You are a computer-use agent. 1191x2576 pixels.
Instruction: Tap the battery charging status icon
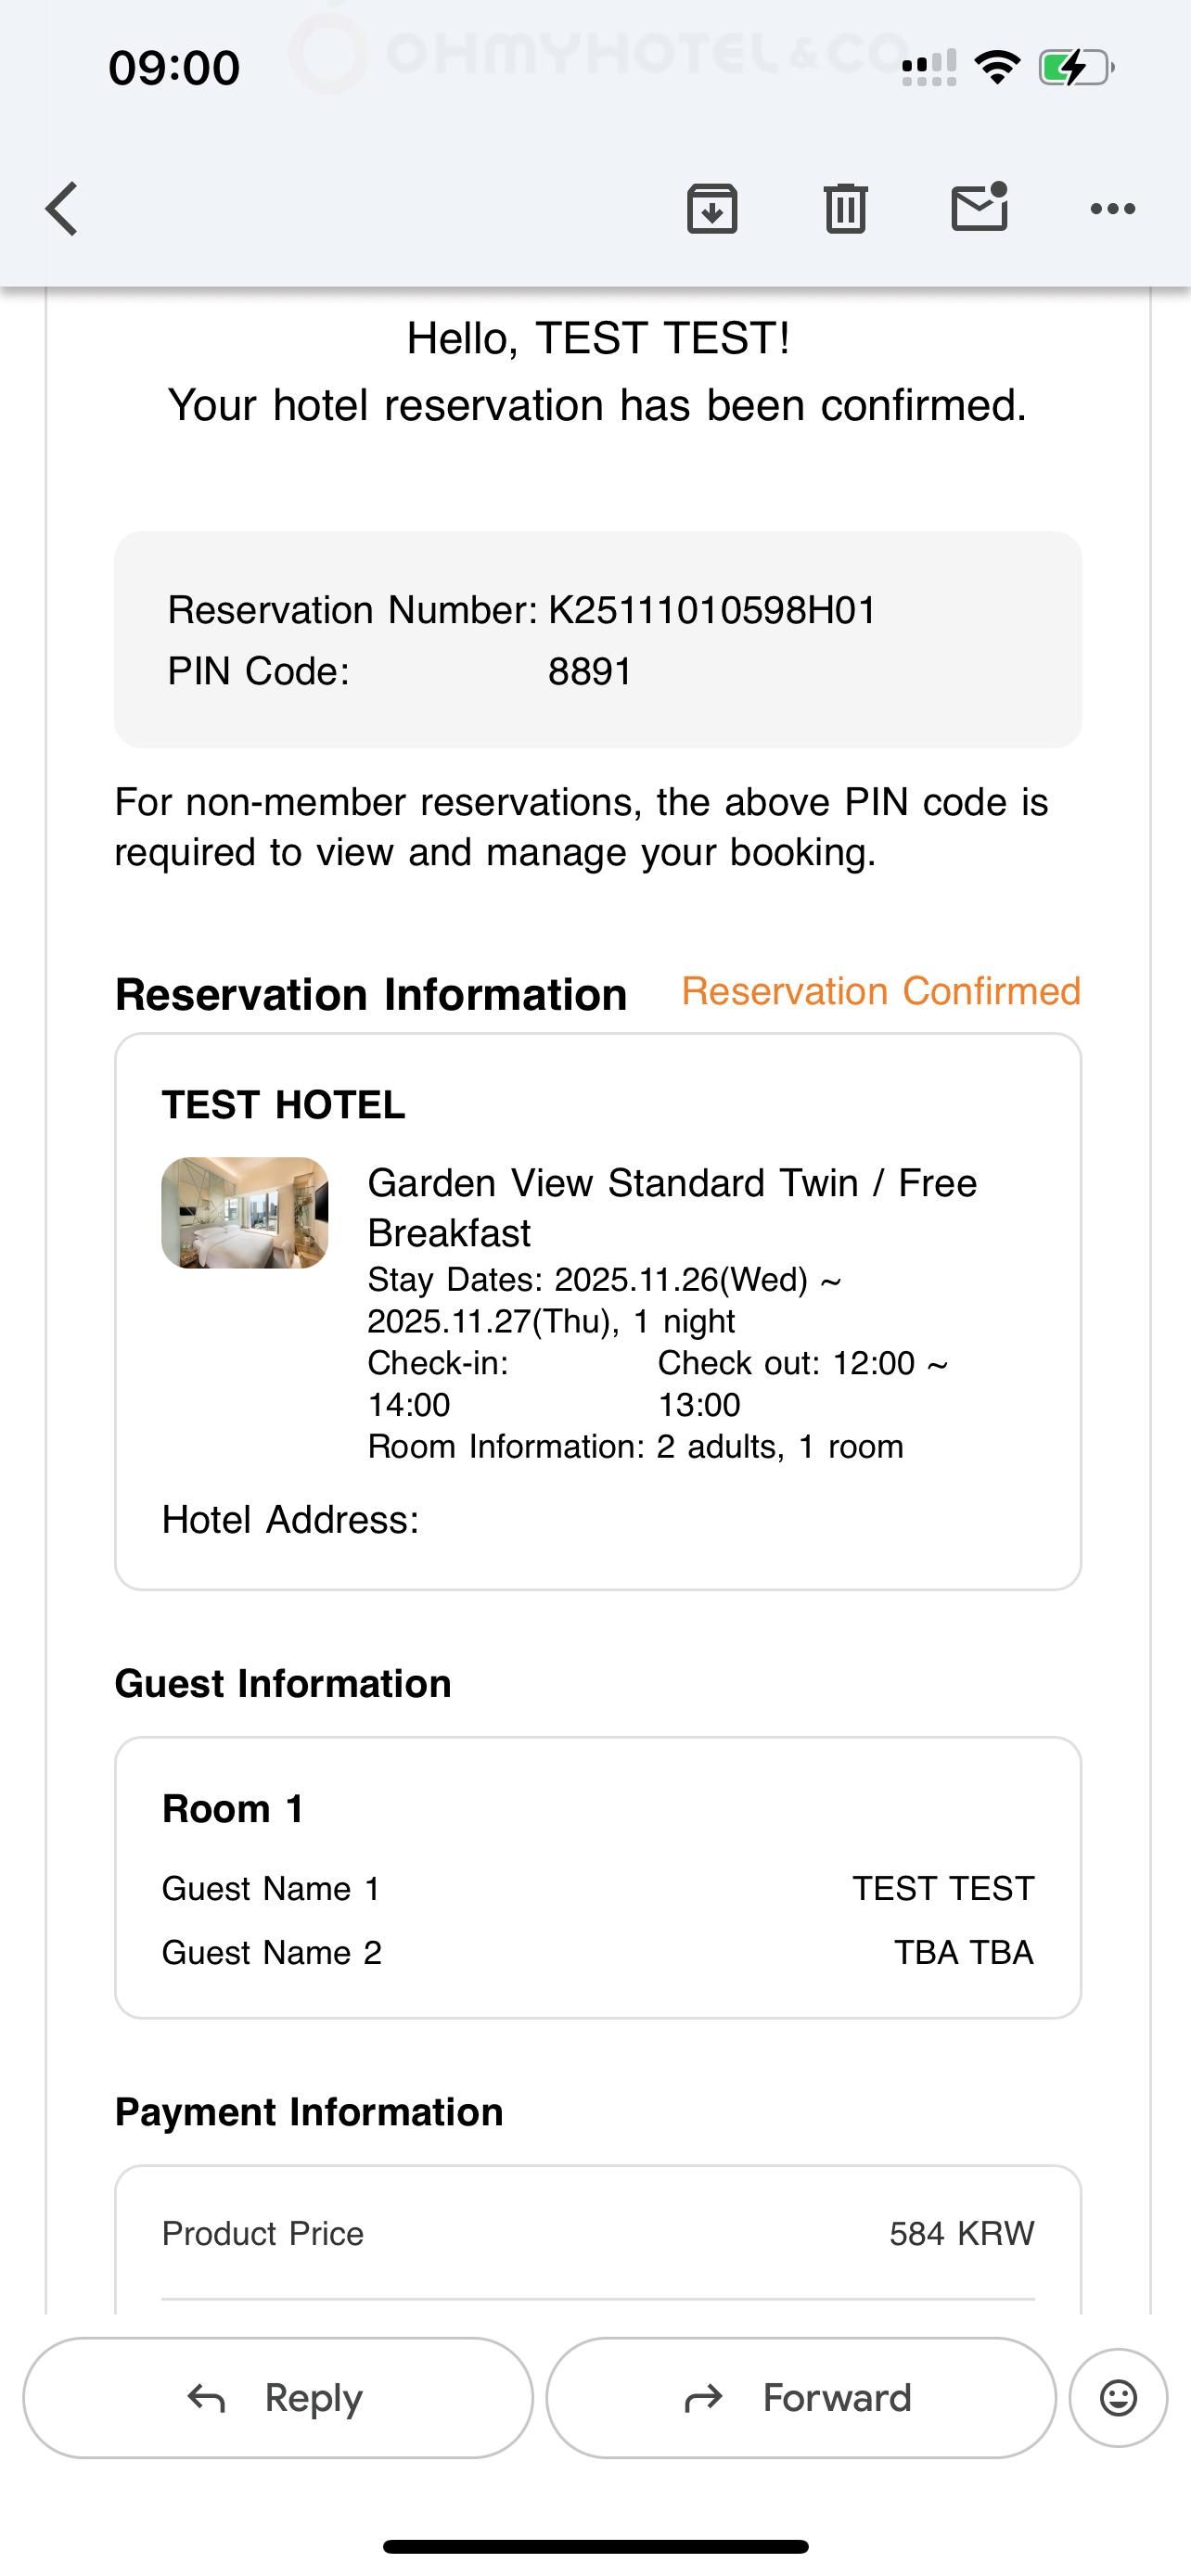click(x=1076, y=68)
